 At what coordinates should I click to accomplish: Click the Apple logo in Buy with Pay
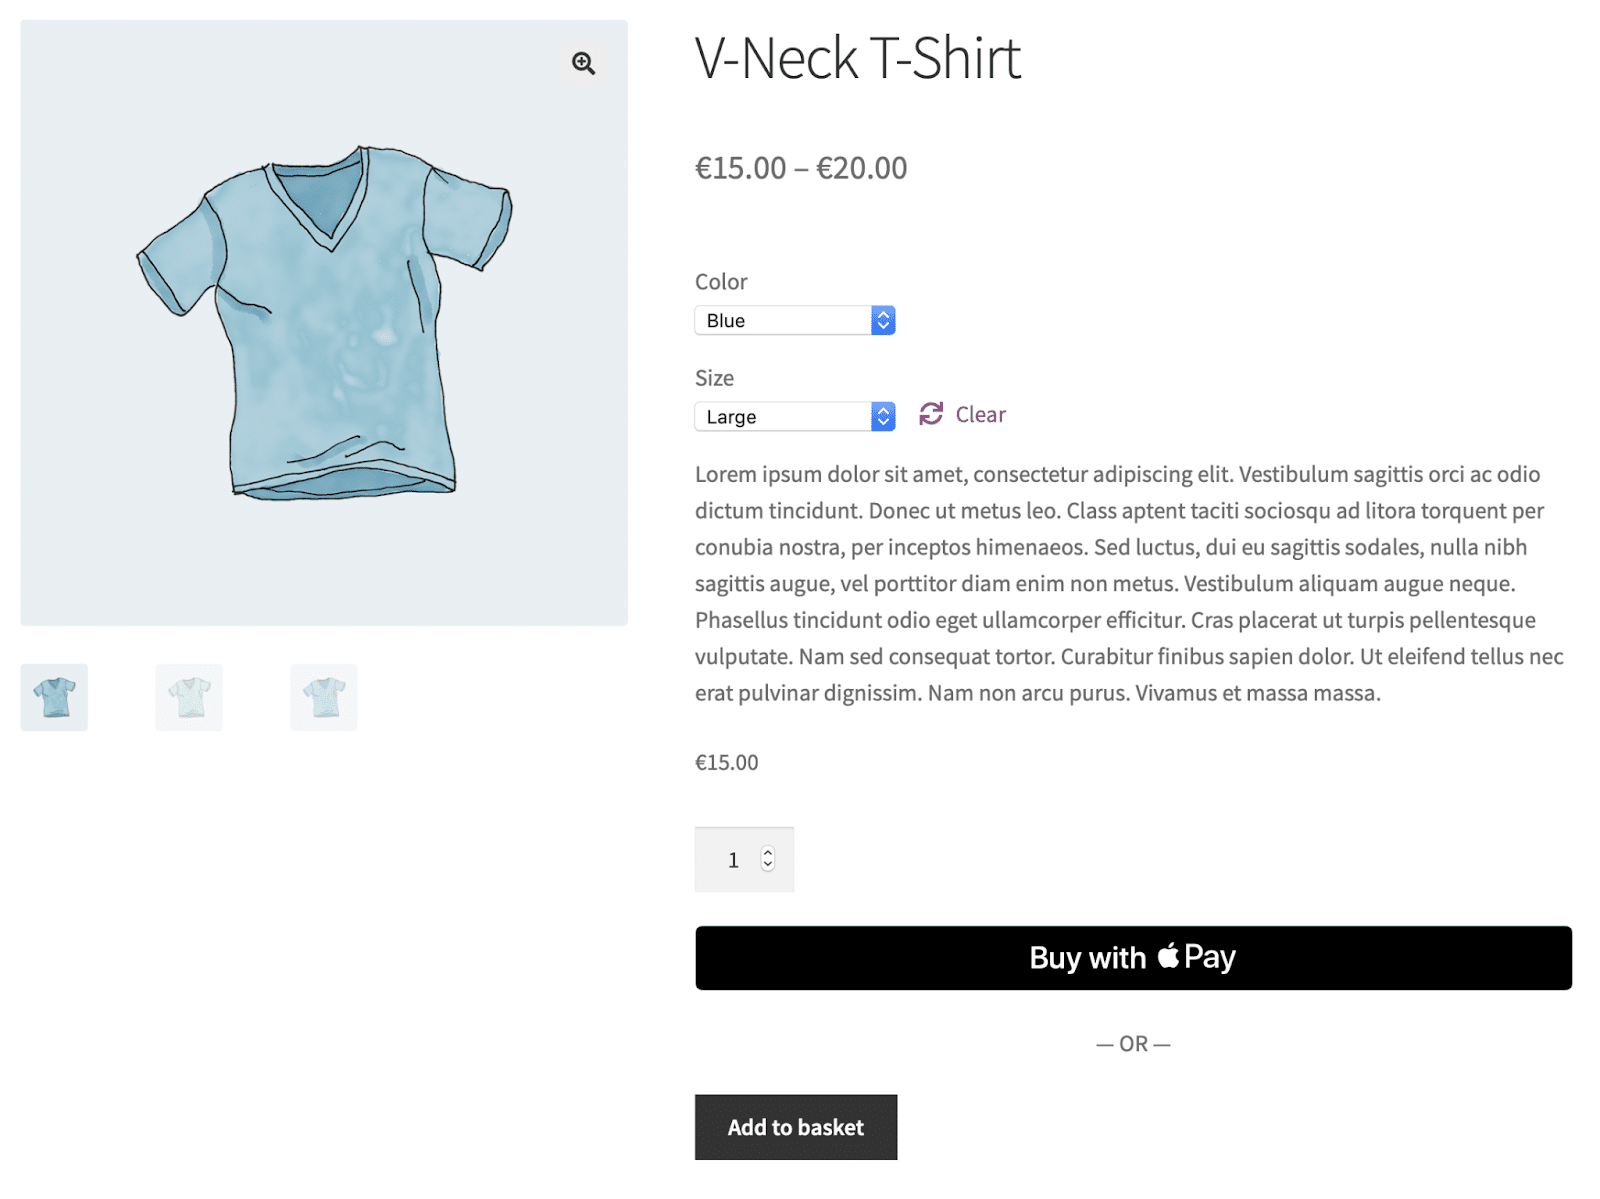click(x=1168, y=955)
